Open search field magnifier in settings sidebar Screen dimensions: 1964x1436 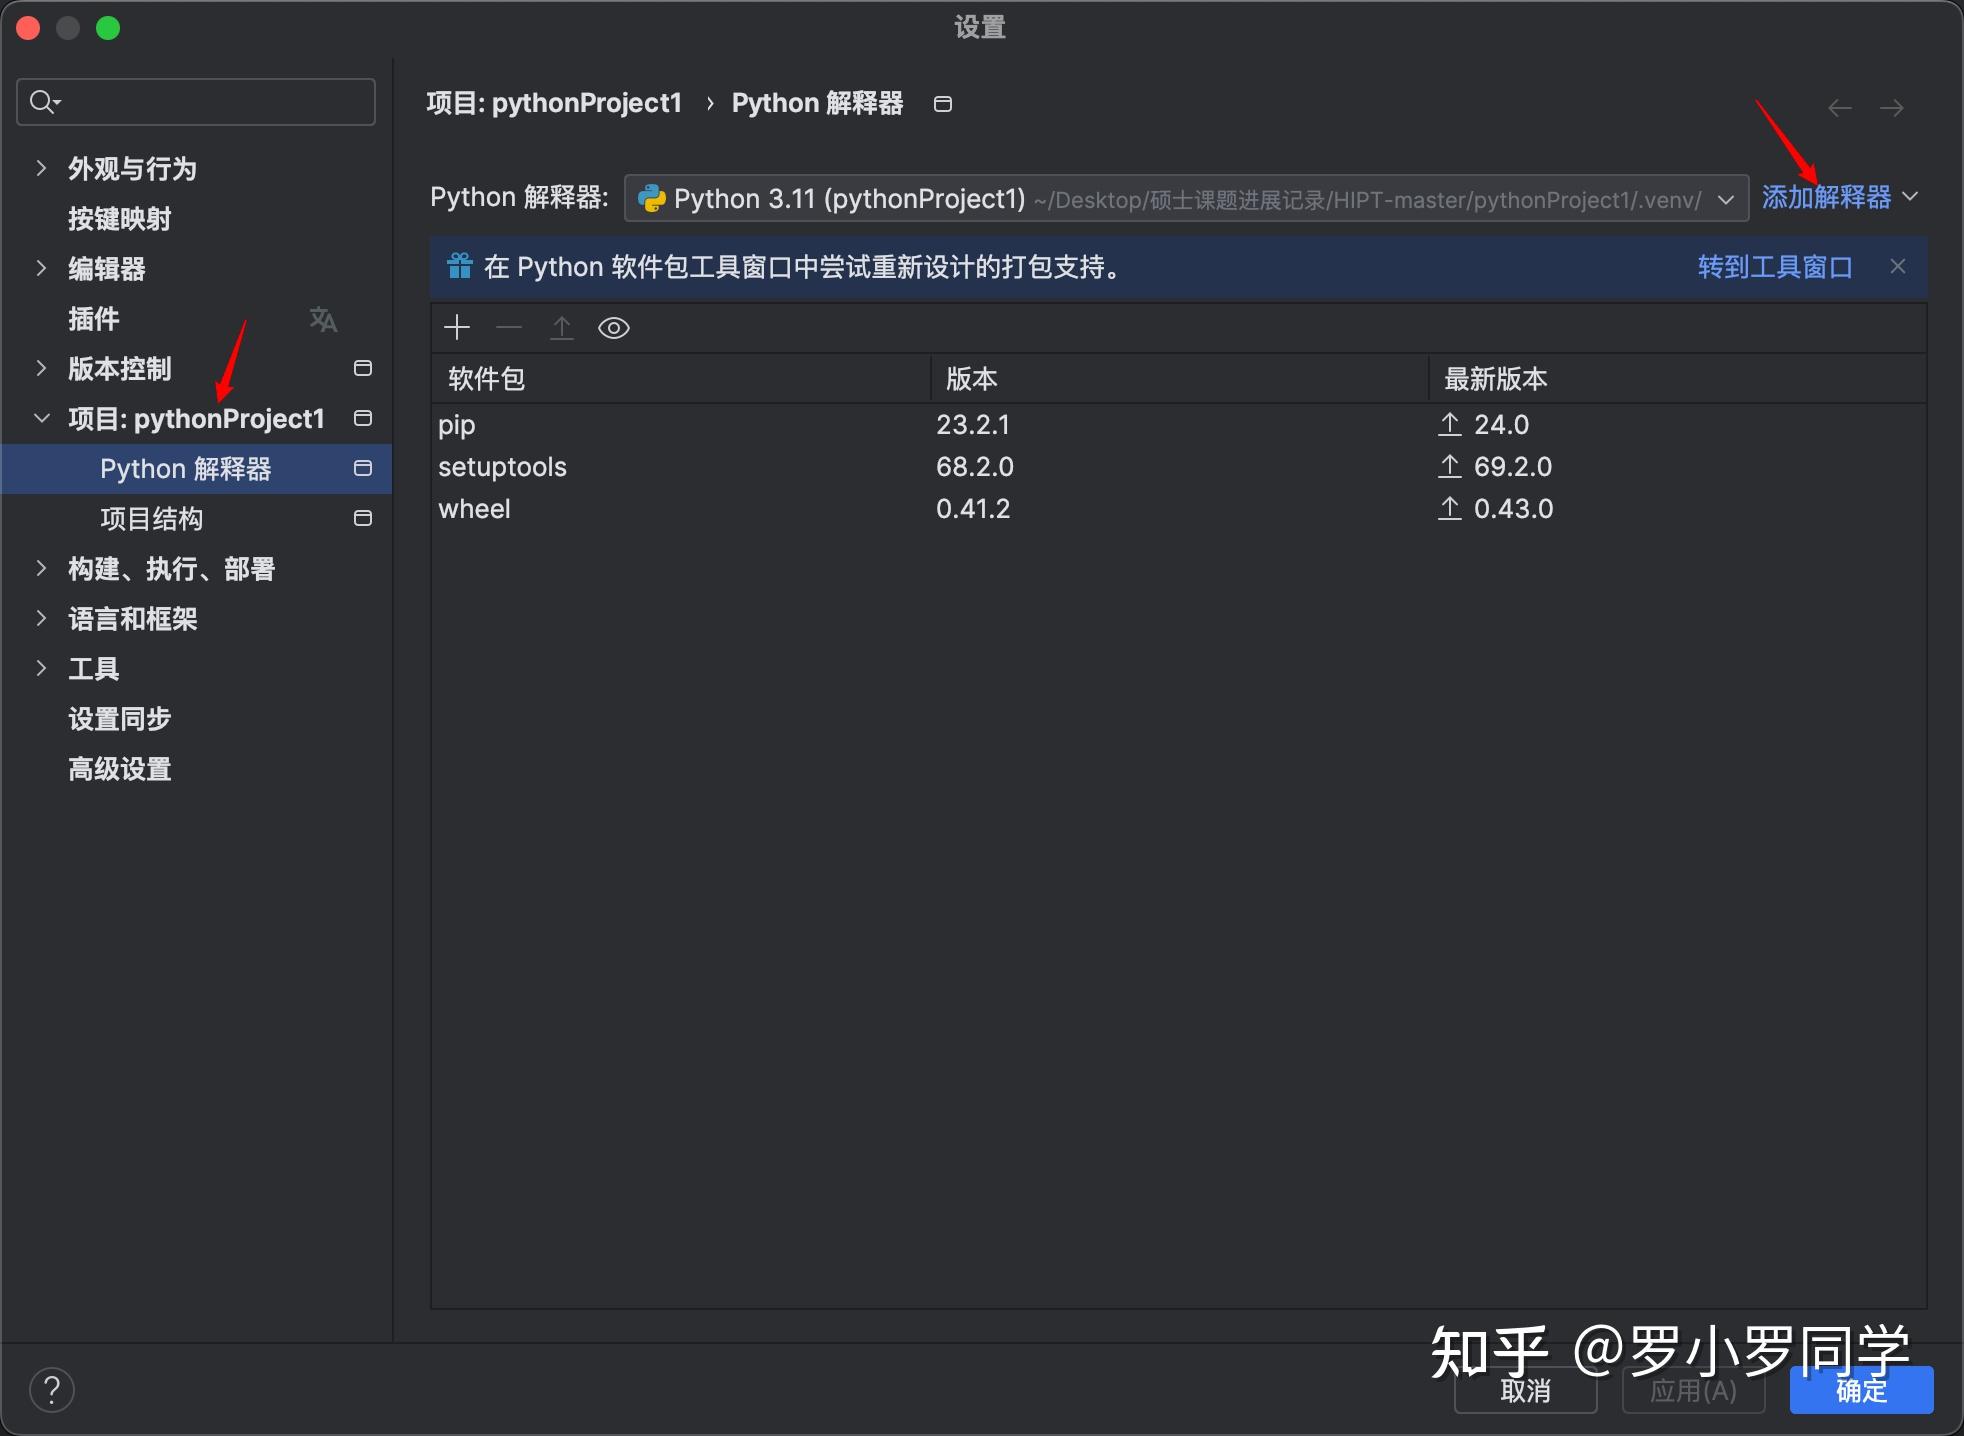click(42, 101)
